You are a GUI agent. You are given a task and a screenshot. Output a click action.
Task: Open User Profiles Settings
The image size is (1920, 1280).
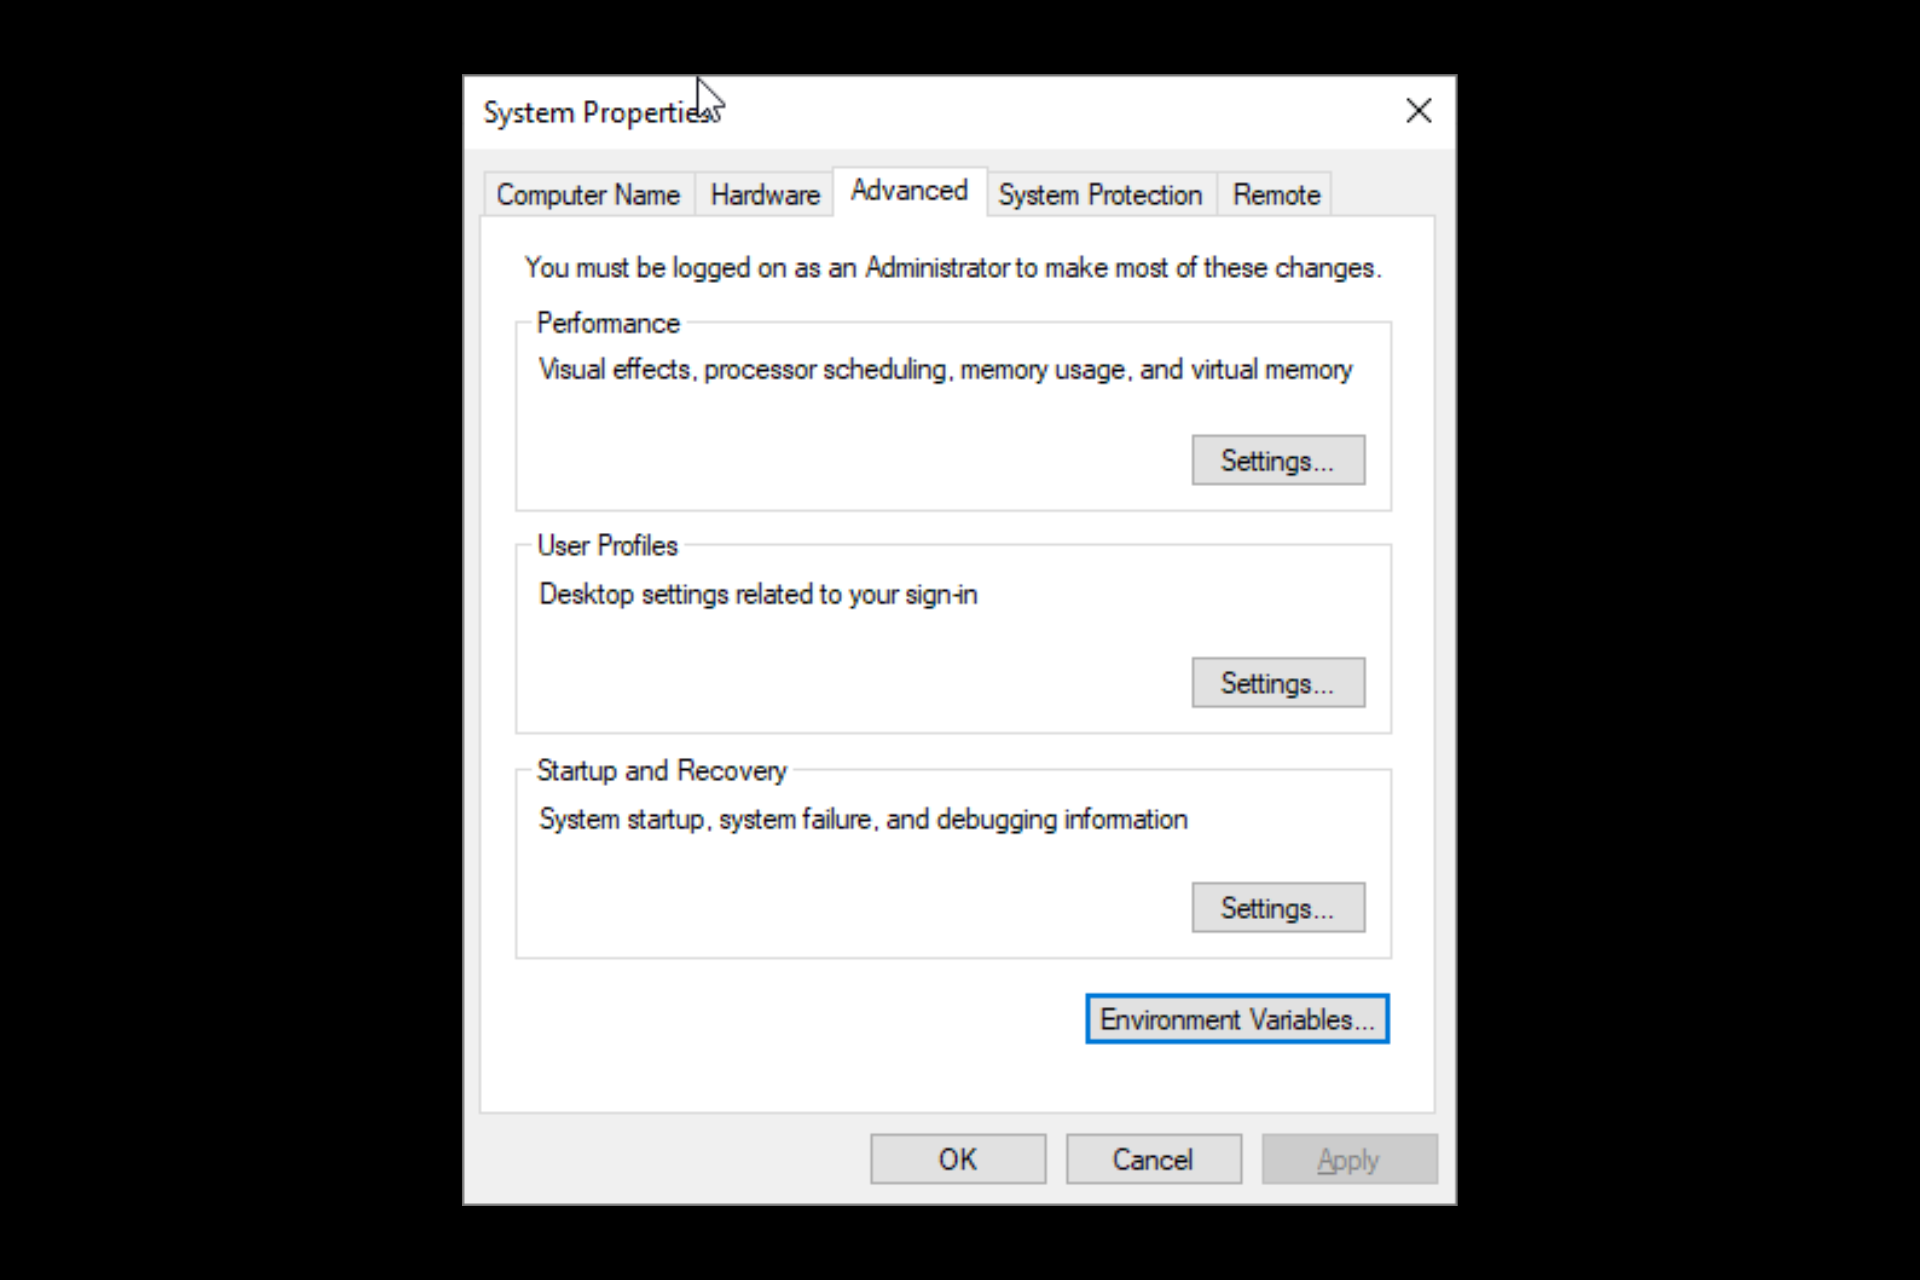[1276, 683]
